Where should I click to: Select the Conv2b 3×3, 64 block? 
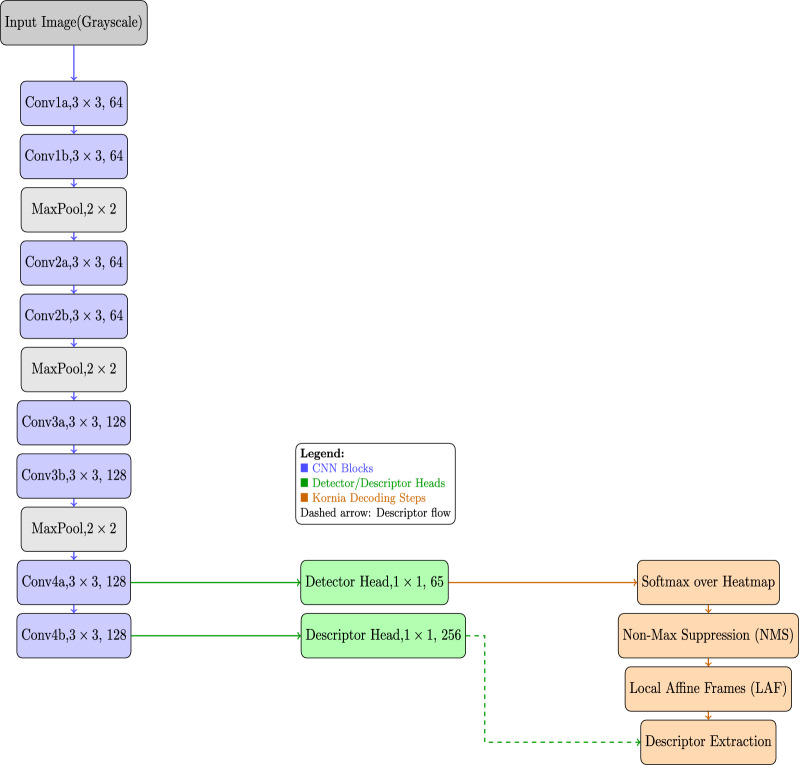74,316
